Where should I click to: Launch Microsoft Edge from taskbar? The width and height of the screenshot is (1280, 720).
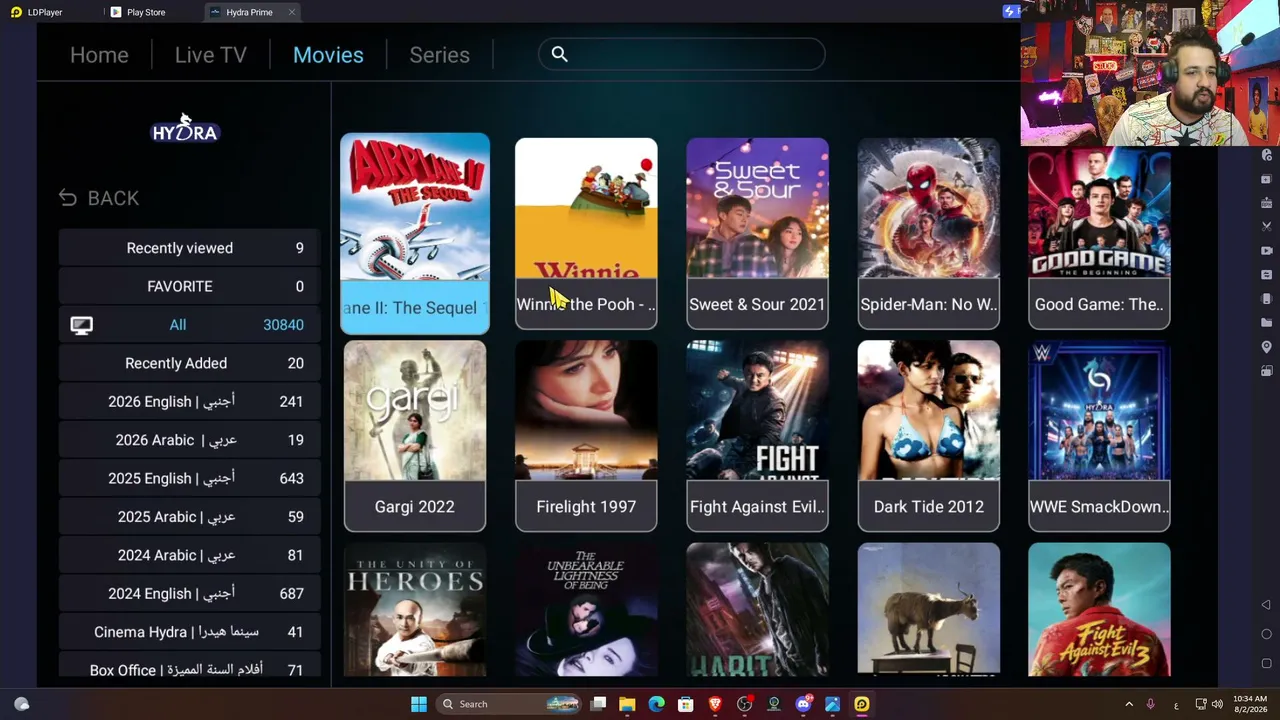click(x=656, y=704)
